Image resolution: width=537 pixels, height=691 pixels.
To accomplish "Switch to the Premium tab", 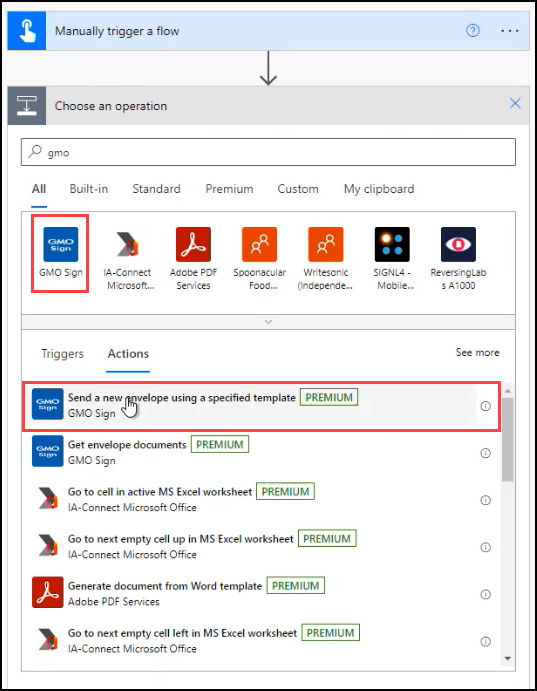I will (x=229, y=189).
